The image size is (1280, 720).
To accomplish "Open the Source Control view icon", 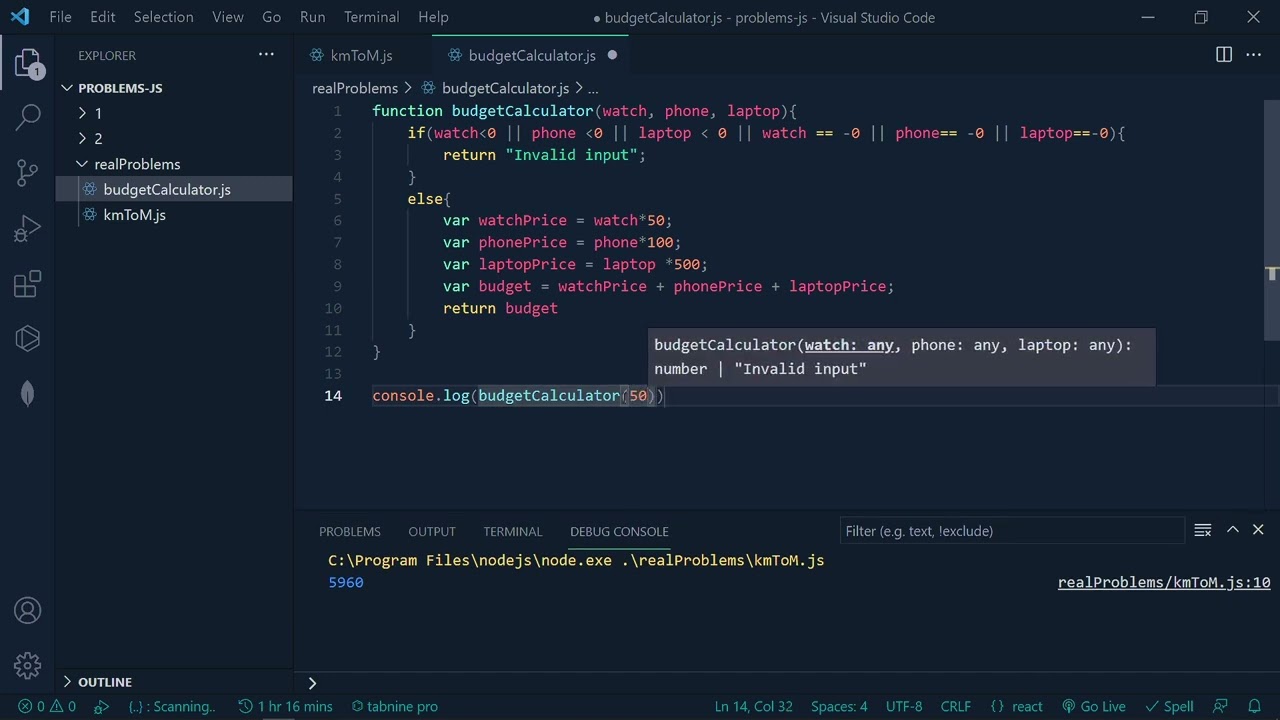I will [x=28, y=172].
